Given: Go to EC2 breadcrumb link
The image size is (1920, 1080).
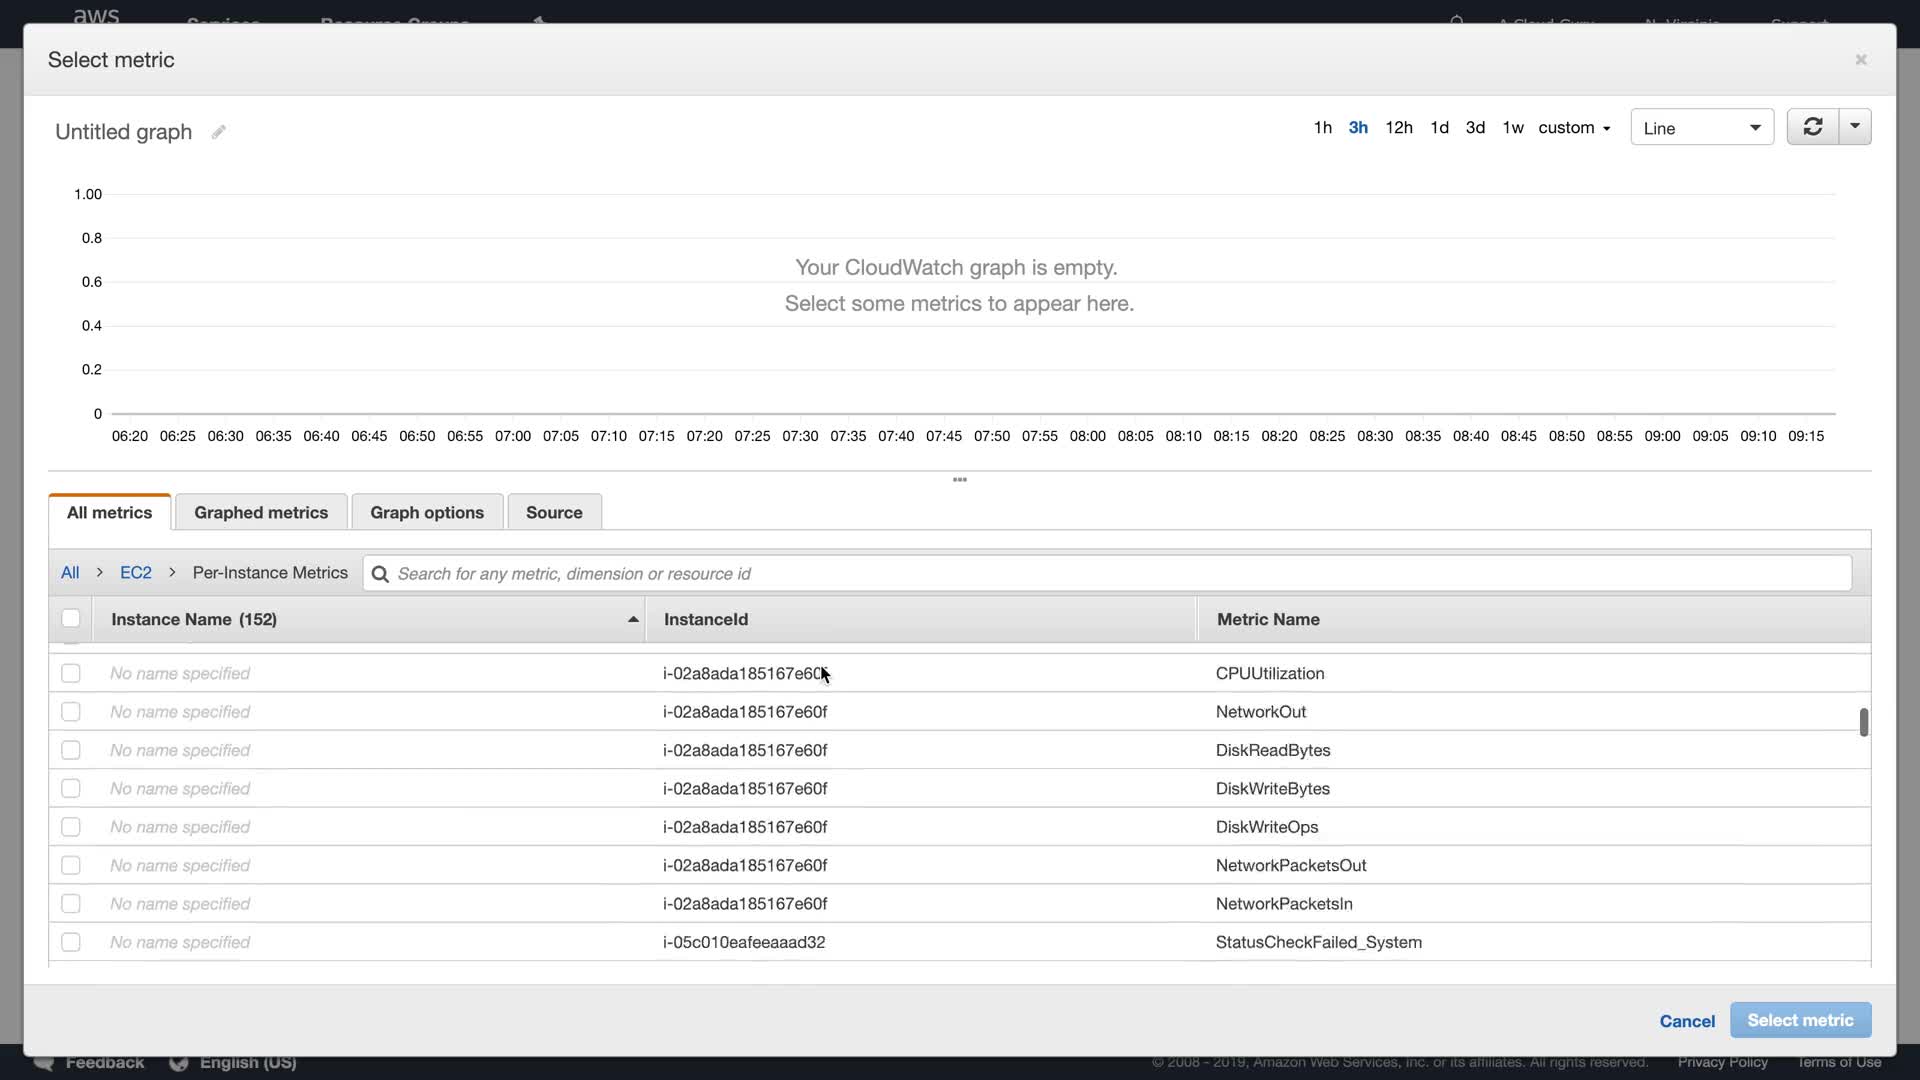Looking at the screenshot, I should [136, 573].
